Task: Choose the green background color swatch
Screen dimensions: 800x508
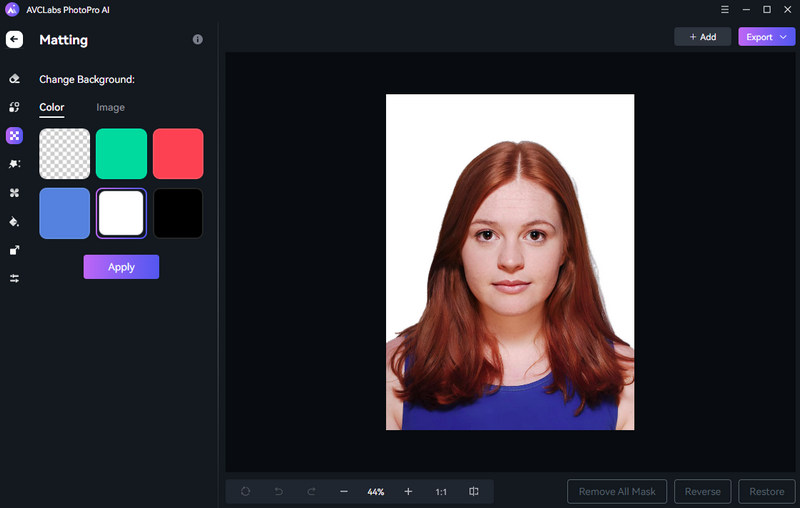Action: (121, 154)
